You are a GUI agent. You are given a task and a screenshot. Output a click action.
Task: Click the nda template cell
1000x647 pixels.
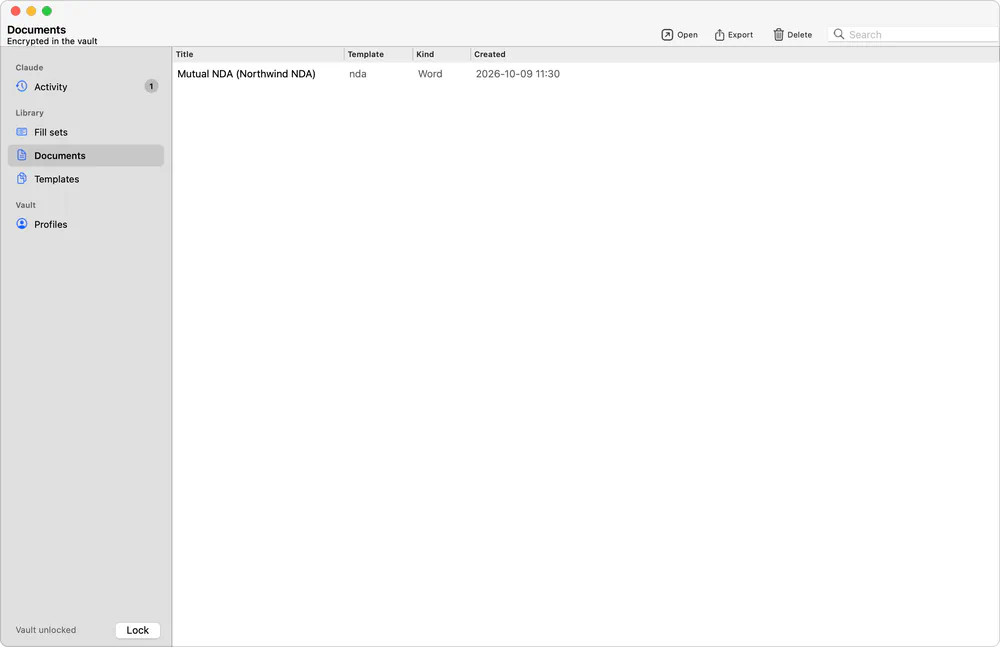pyautogui.click(x=358, y=74)
